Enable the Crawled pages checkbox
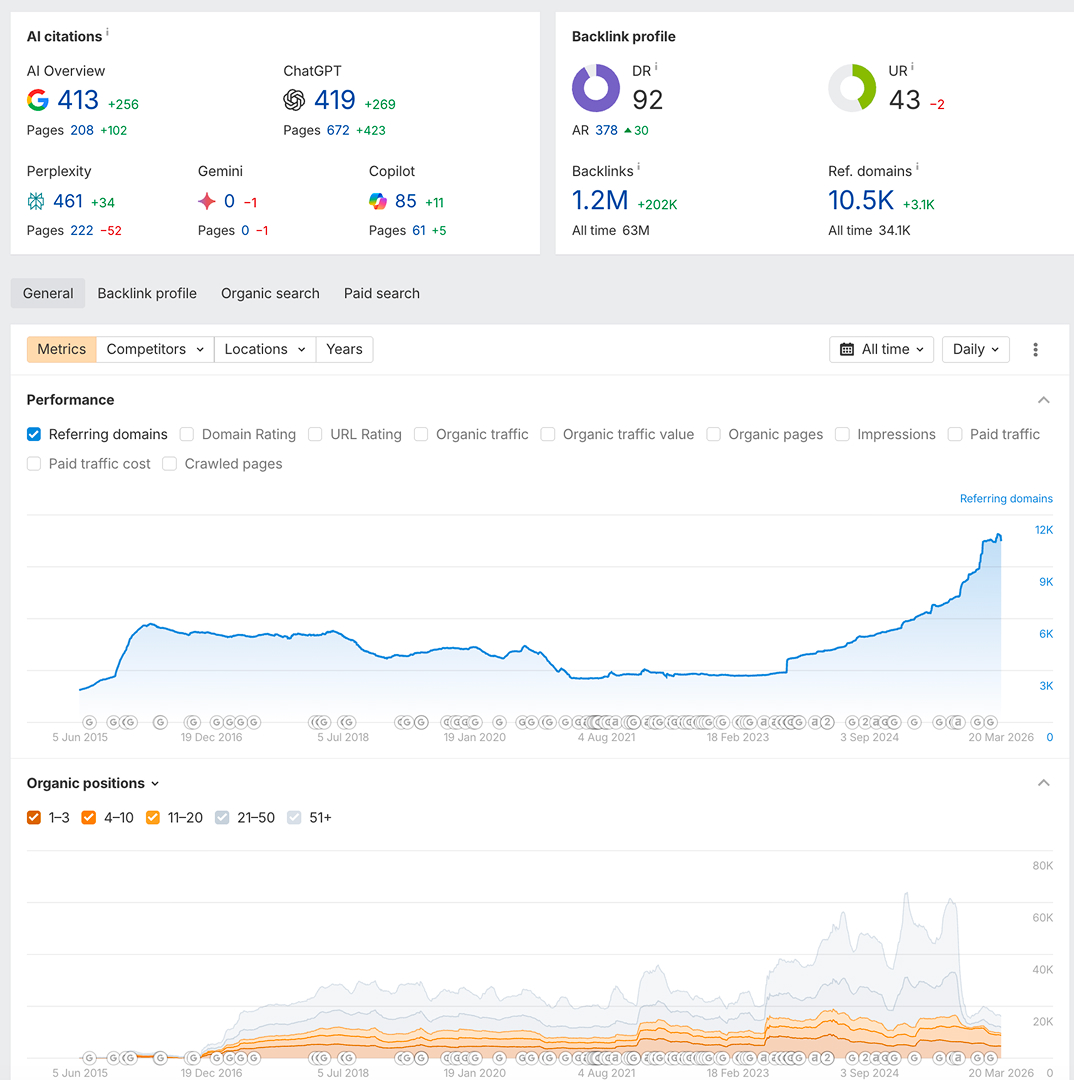 coord(170,464)
